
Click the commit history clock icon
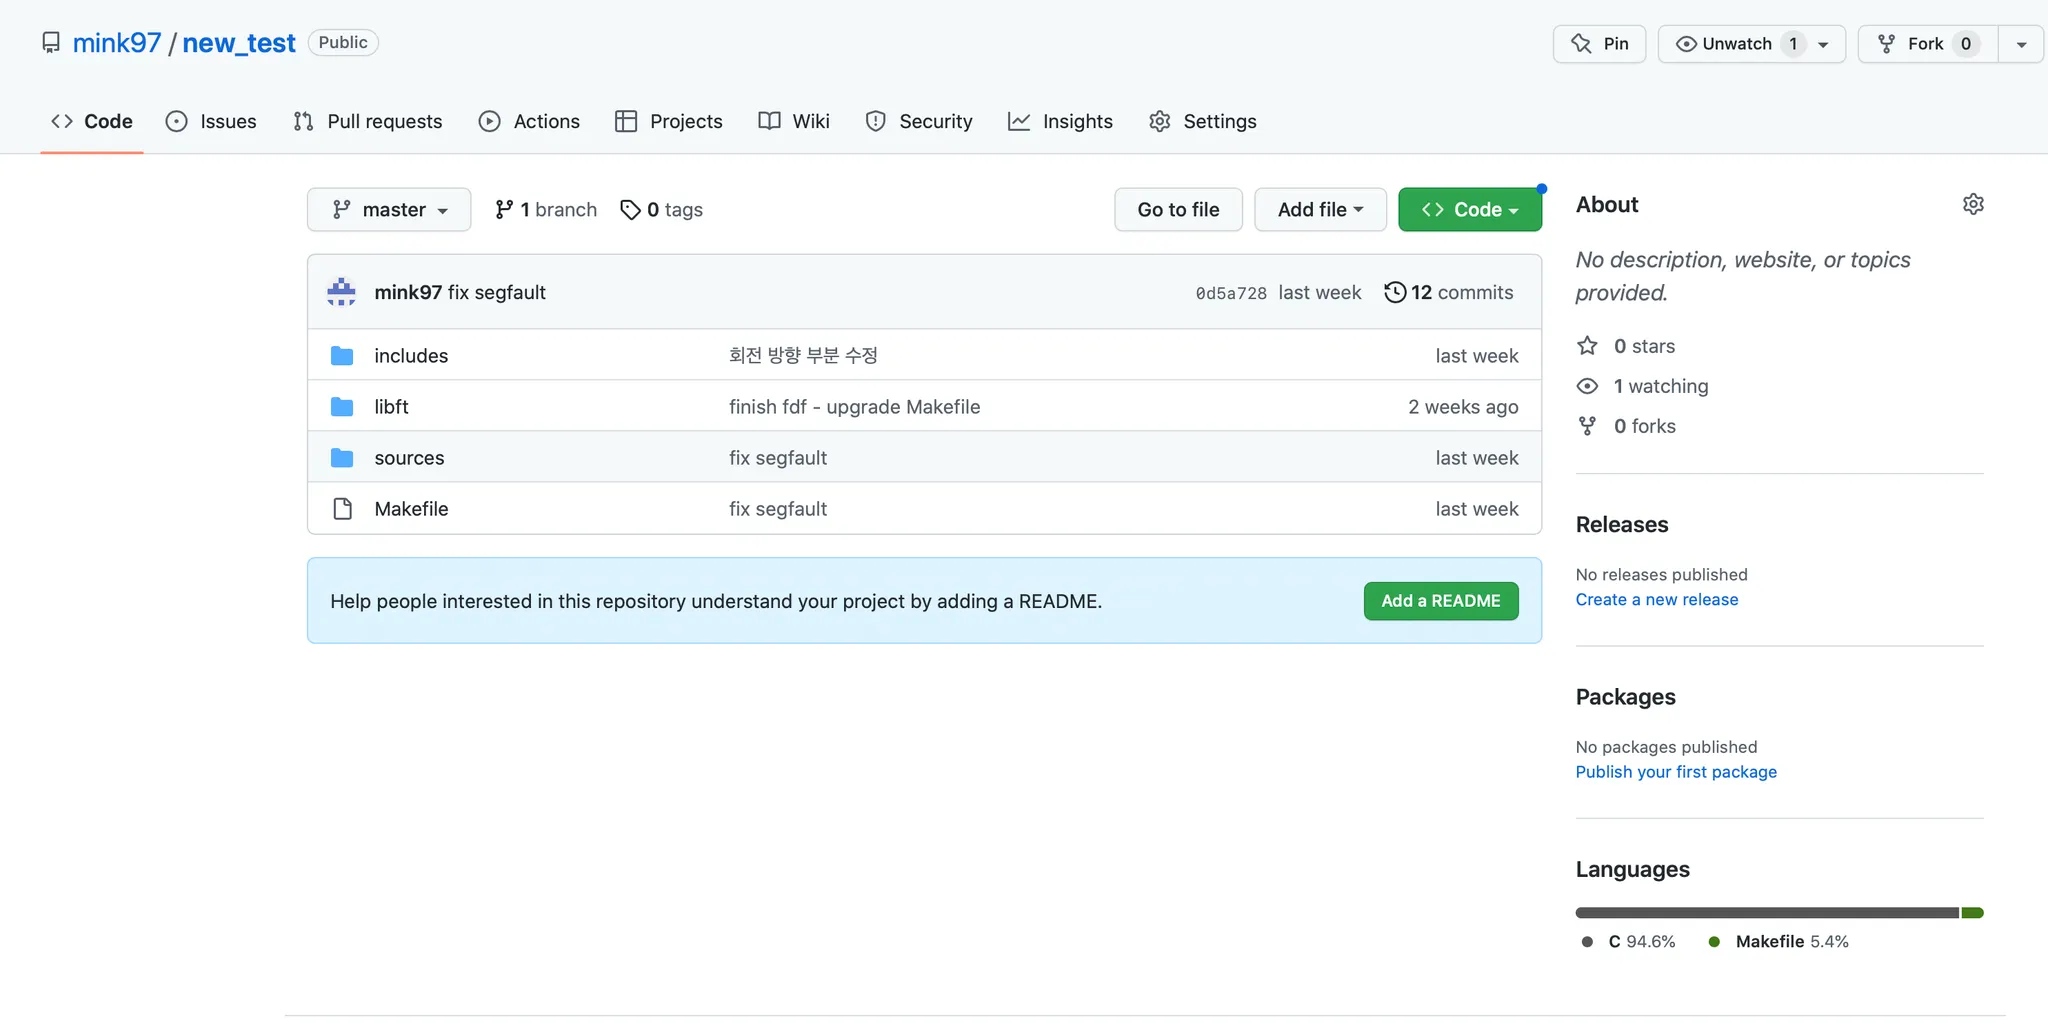coord(1395,292)
